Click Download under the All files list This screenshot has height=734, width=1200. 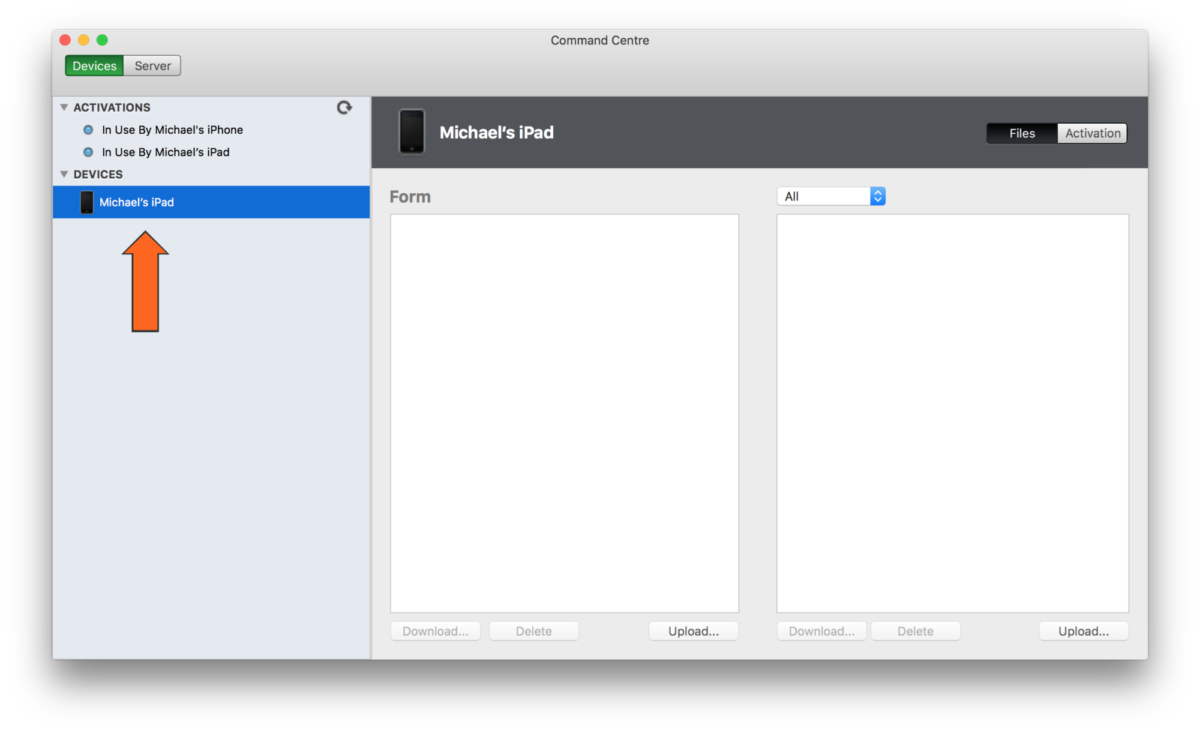point(822,631)
